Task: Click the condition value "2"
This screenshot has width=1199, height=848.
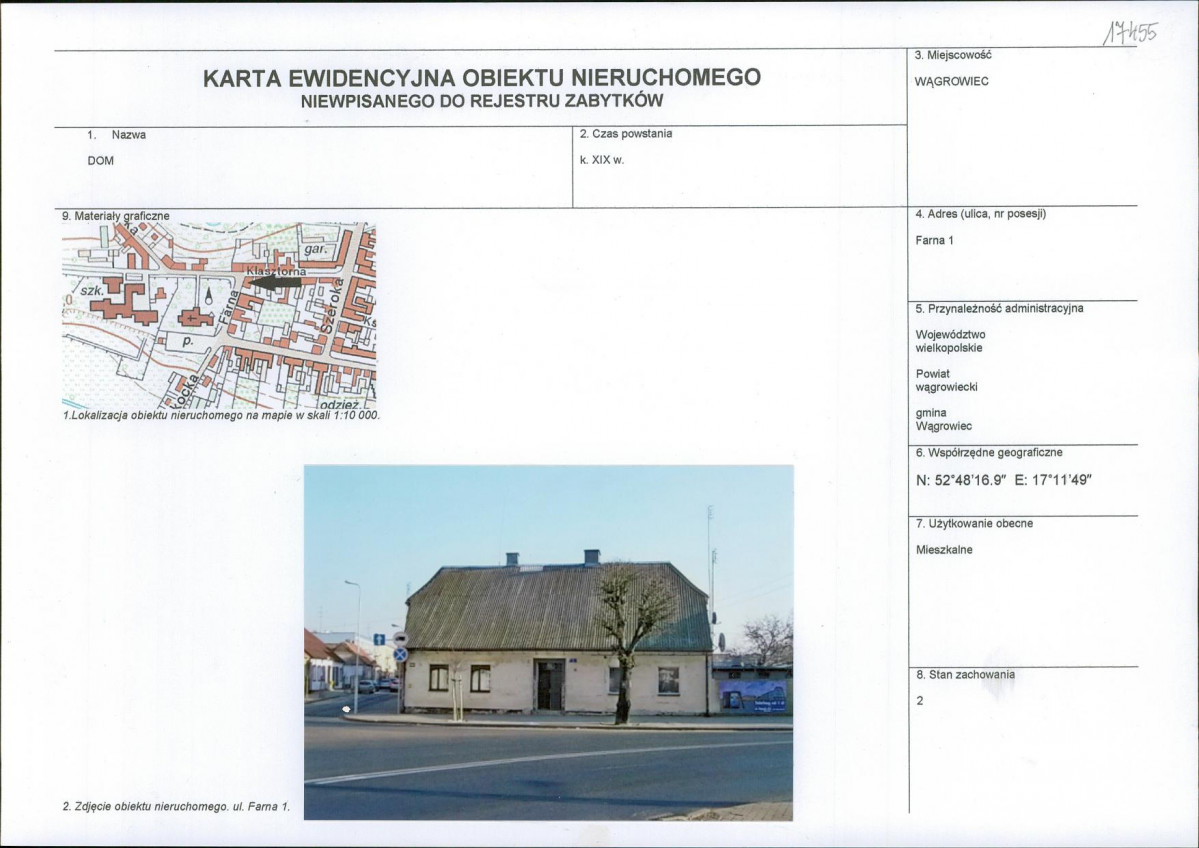Action: coord(919,700)
